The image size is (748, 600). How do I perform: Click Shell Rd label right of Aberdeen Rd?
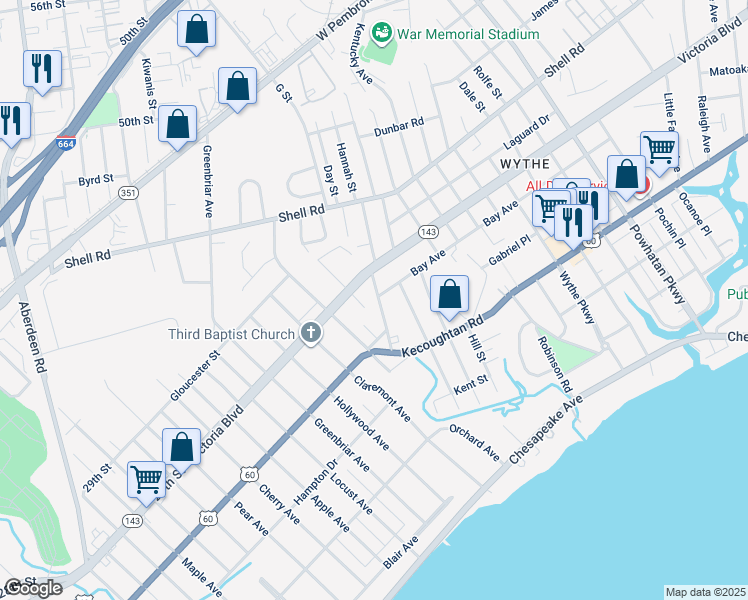pos(87,259)
